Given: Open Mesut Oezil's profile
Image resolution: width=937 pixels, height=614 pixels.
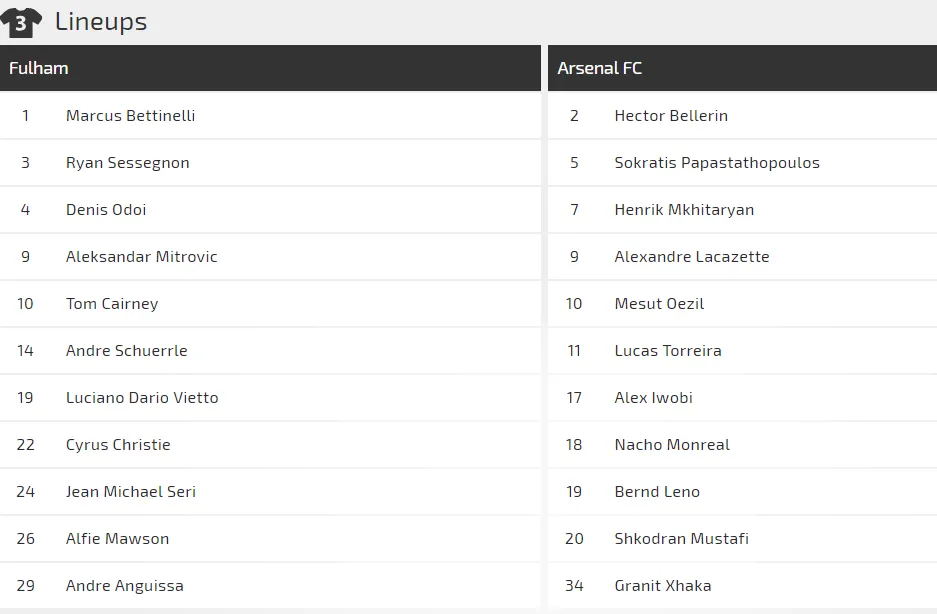Looking at the screenshot, I should pyautogui.click(x=659, y=304).
